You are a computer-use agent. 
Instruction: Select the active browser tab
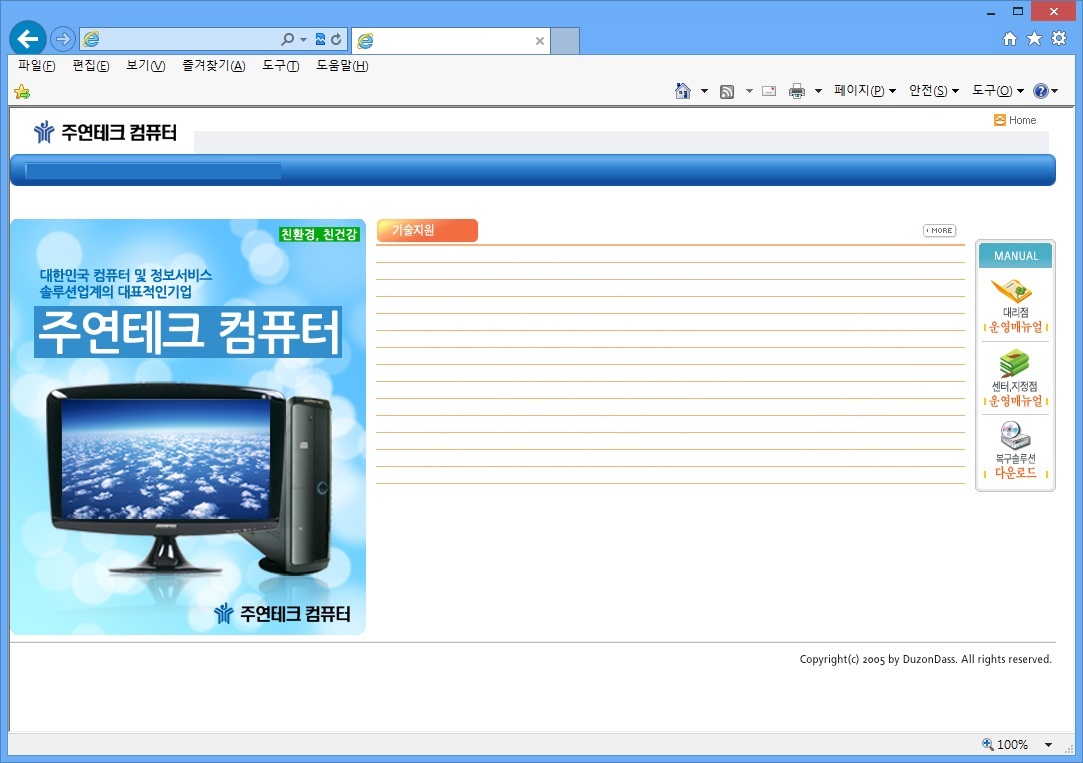click(x=451, y=41)
